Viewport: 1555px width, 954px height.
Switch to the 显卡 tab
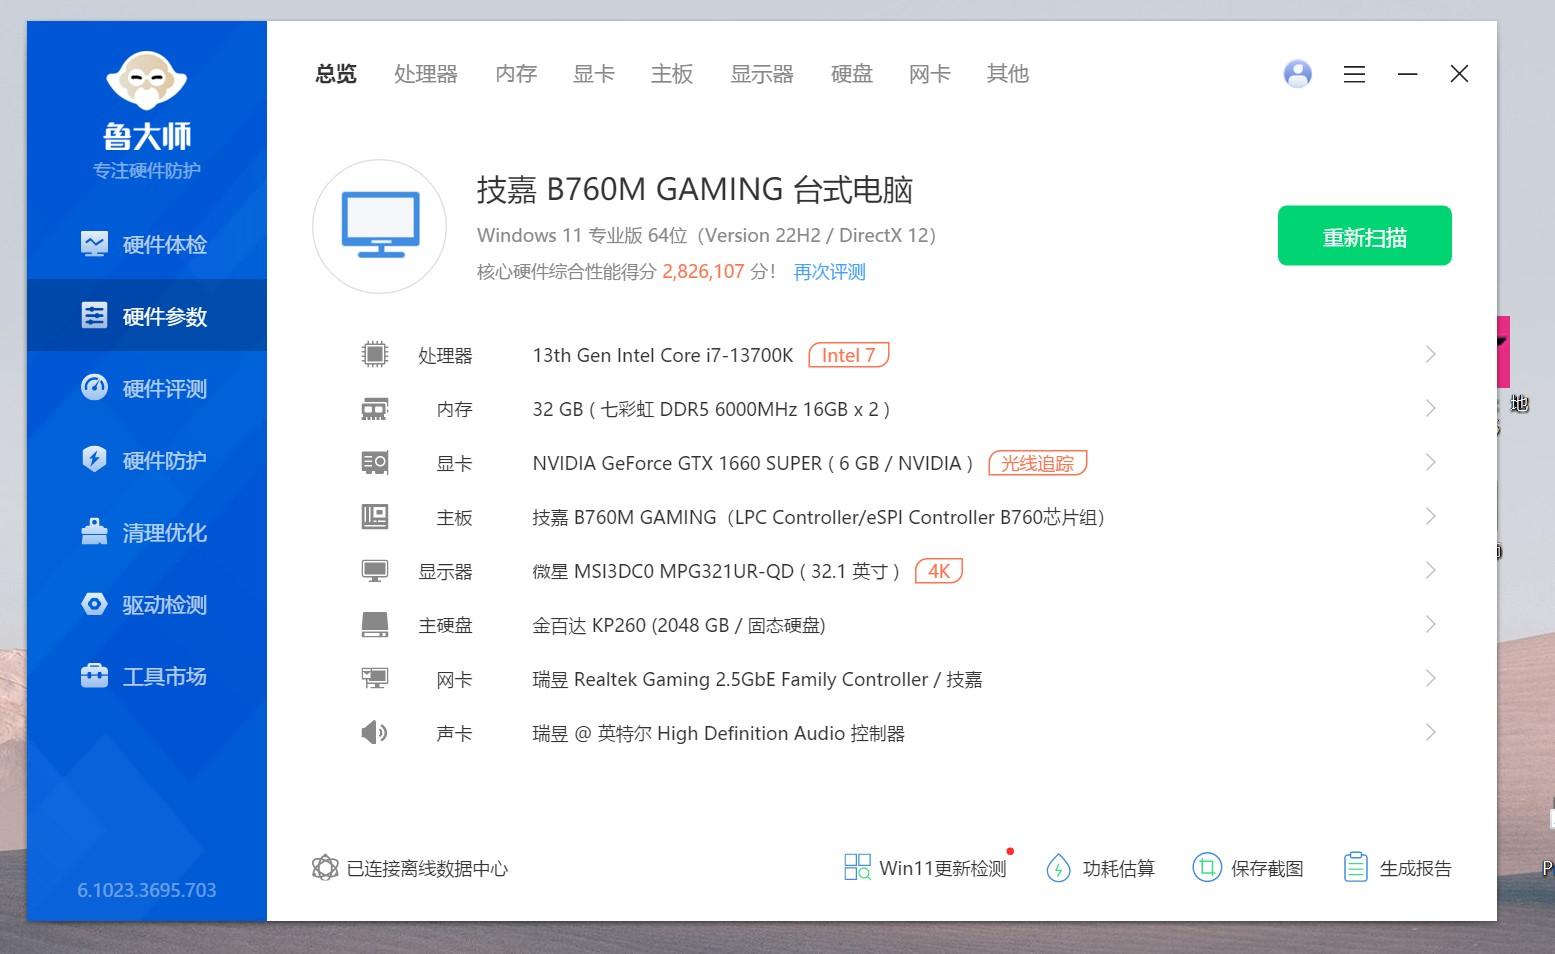point(594,74)
